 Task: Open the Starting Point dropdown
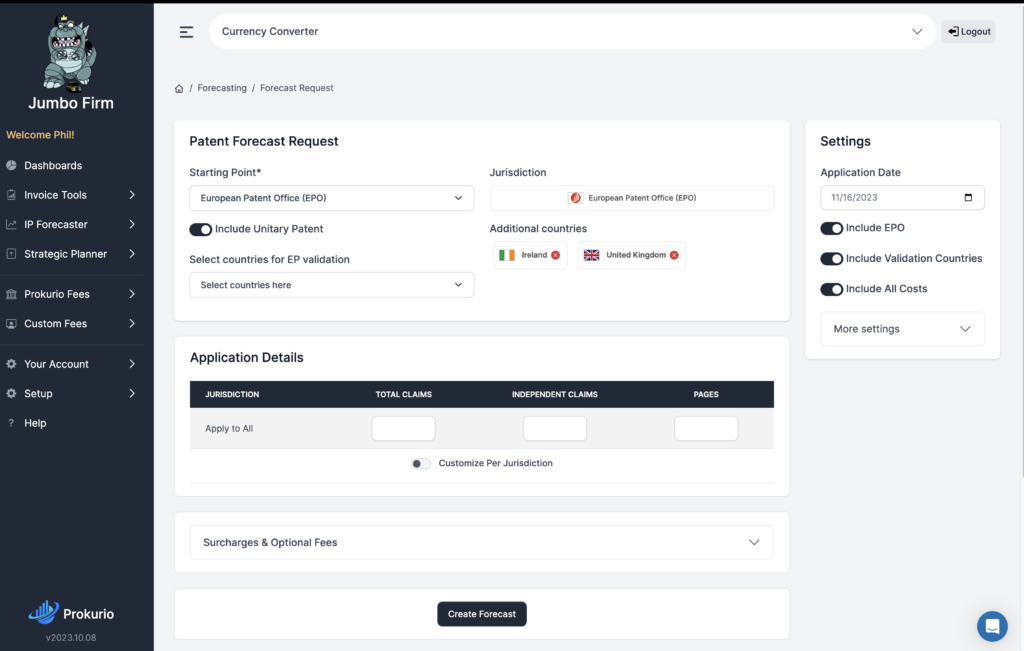tap(332, 198)
